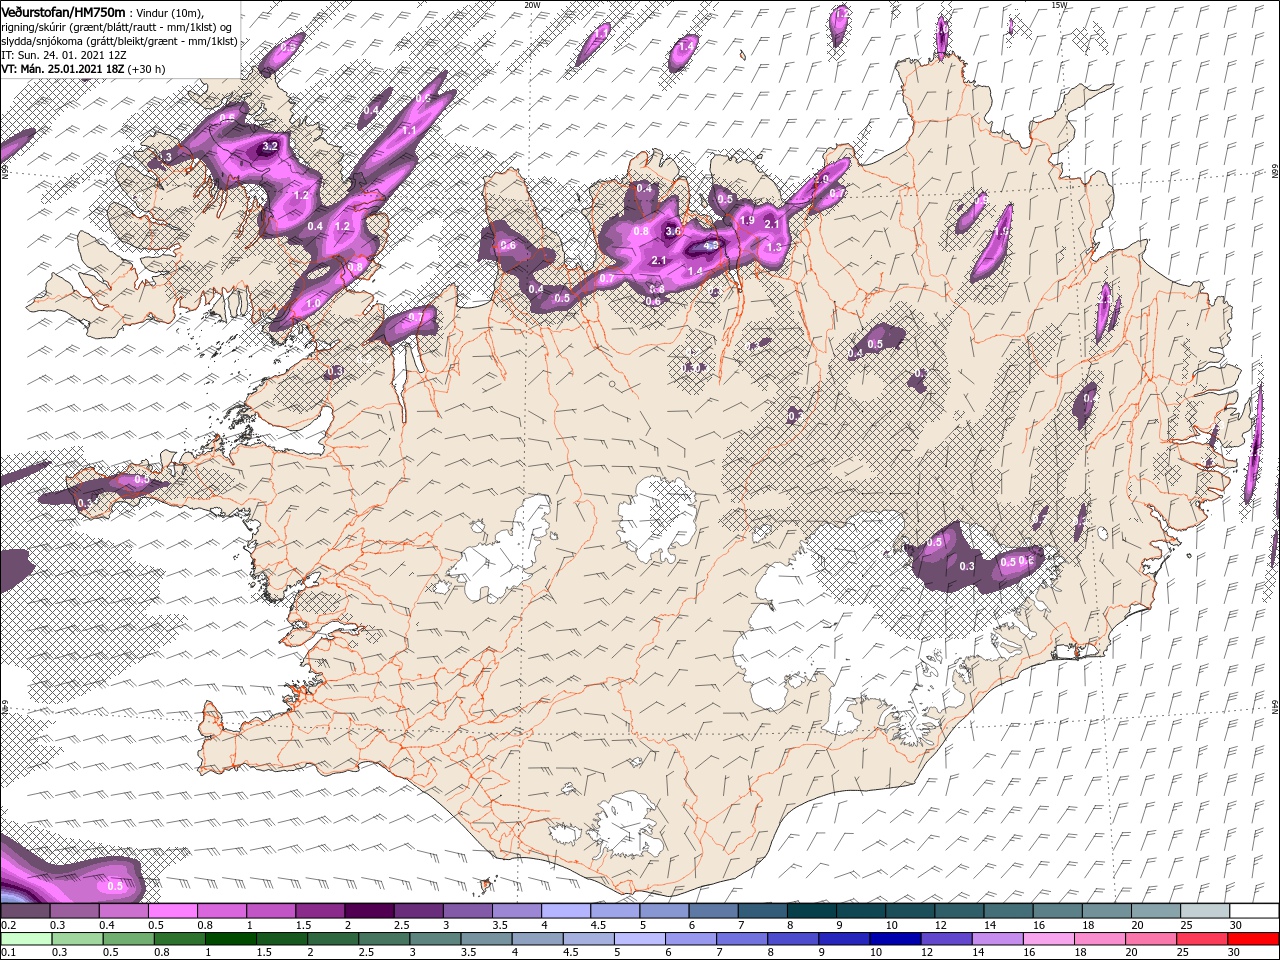
Task: Pick the darkest green 1 swatch, rain scale
Action: coord(230,939)
